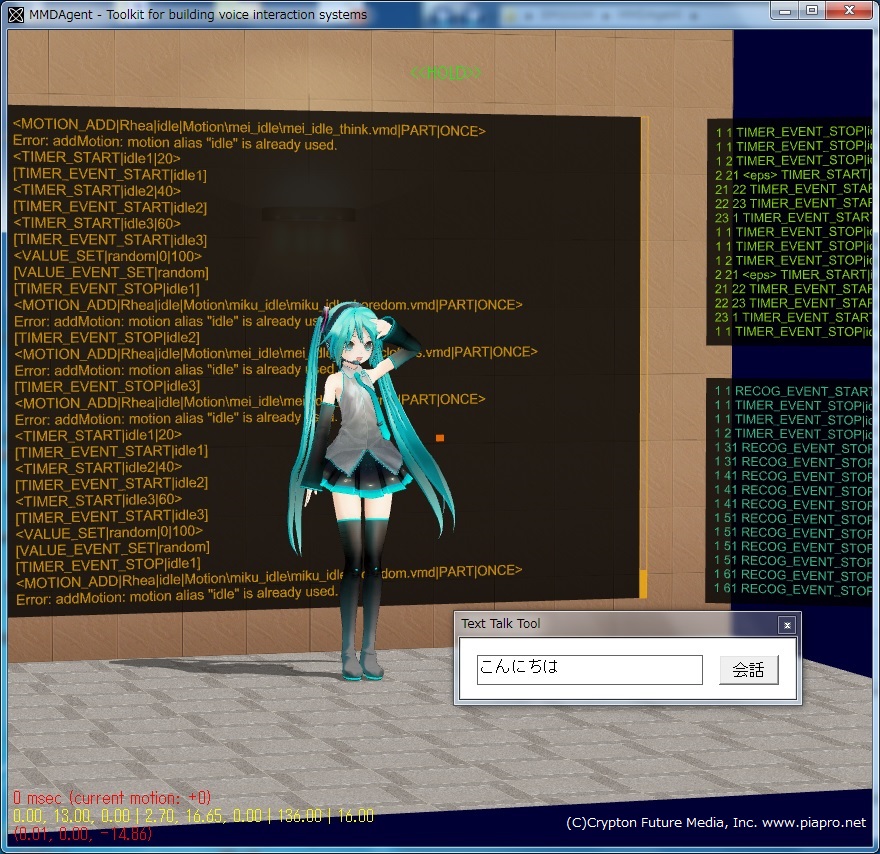Click the mei_idle_think.vmd MOTION_ADD log line

[x=249, y=127]
